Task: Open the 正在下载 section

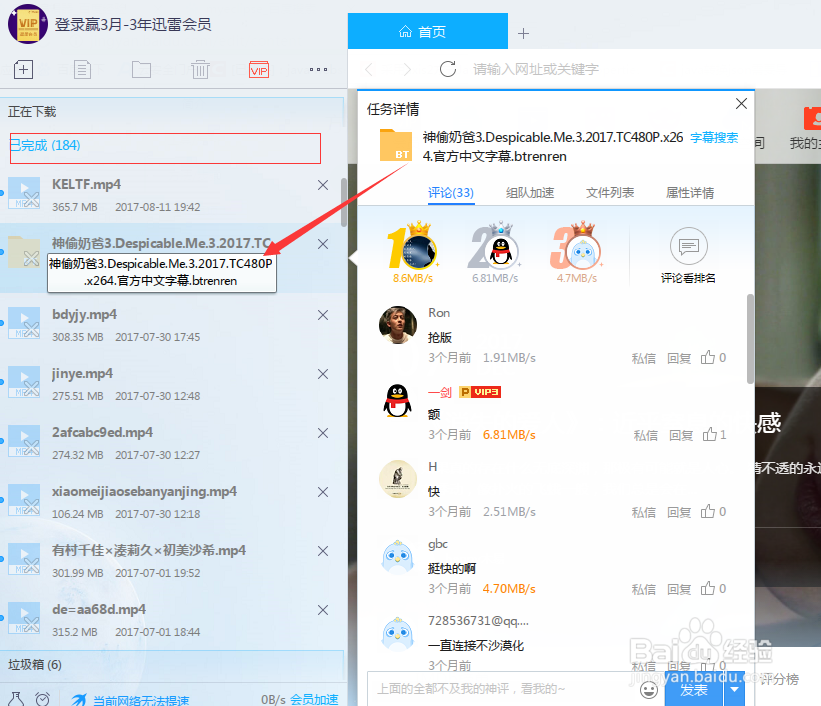Action: coord(172,112)
